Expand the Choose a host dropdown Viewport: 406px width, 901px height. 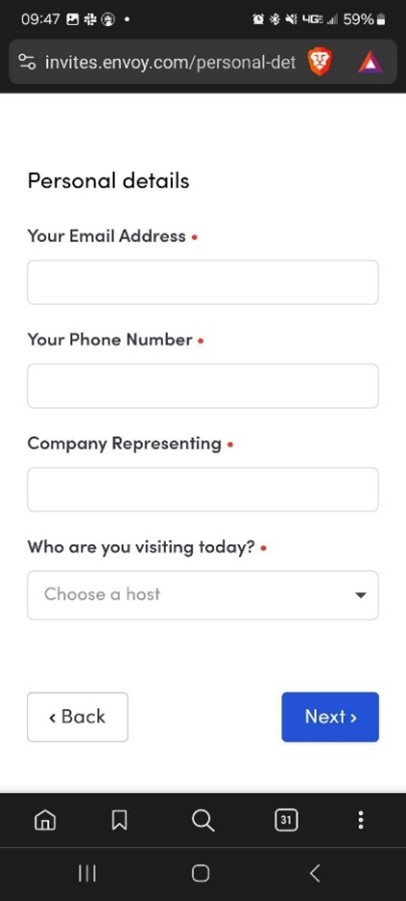point(203,595)
